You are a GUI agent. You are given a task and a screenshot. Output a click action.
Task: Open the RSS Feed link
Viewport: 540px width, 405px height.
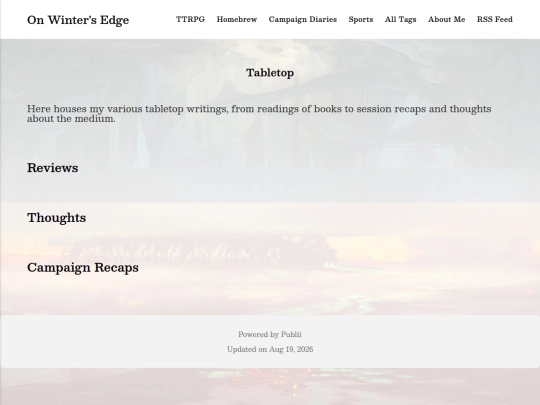tap(495, 19)
